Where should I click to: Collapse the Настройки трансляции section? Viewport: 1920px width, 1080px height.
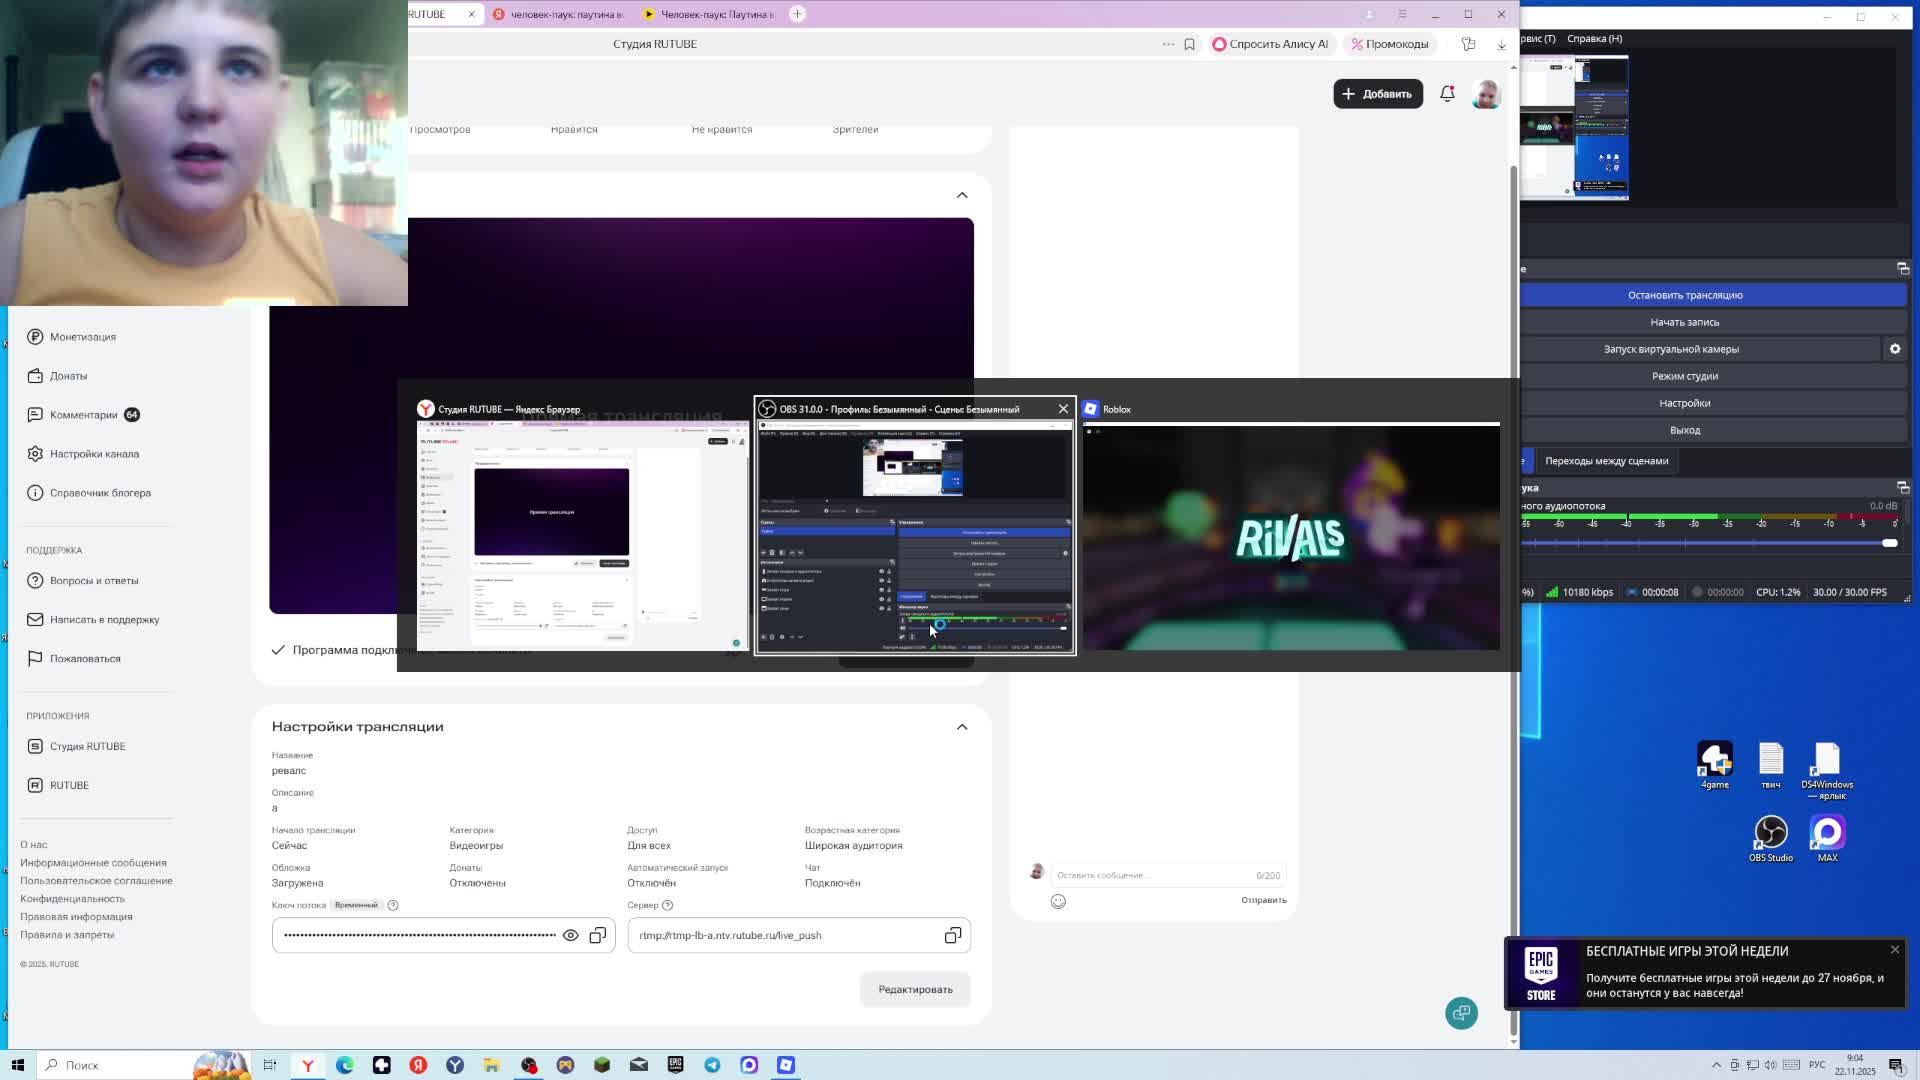[x=962, y=727]
